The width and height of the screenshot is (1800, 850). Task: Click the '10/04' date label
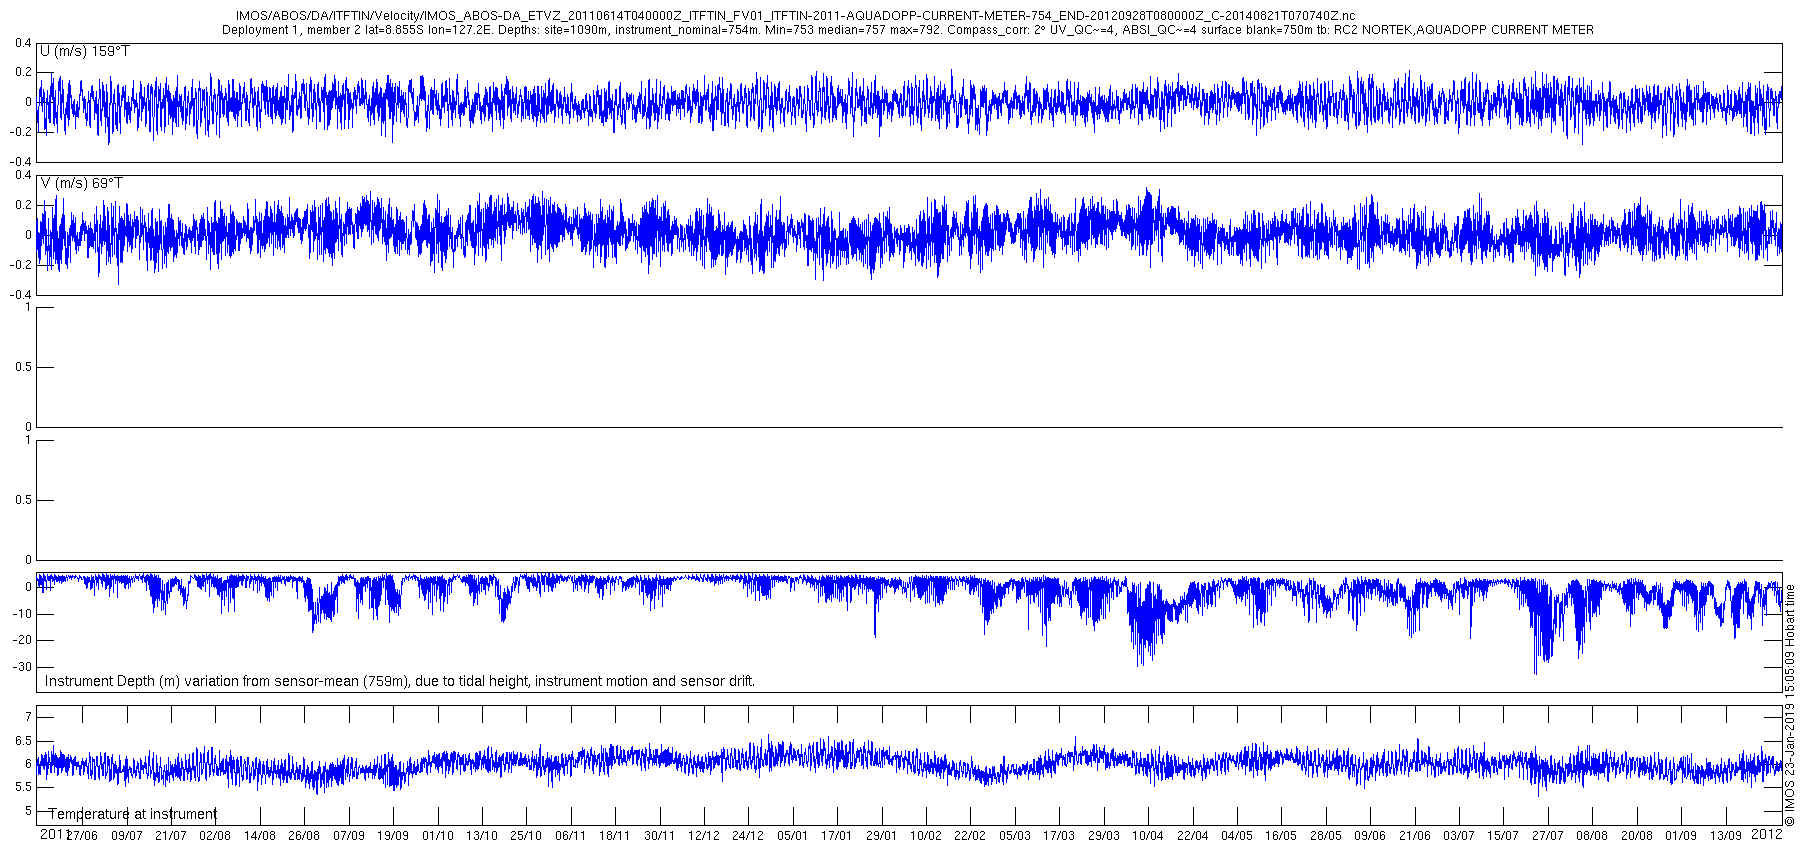click(x=1148, y=836)
